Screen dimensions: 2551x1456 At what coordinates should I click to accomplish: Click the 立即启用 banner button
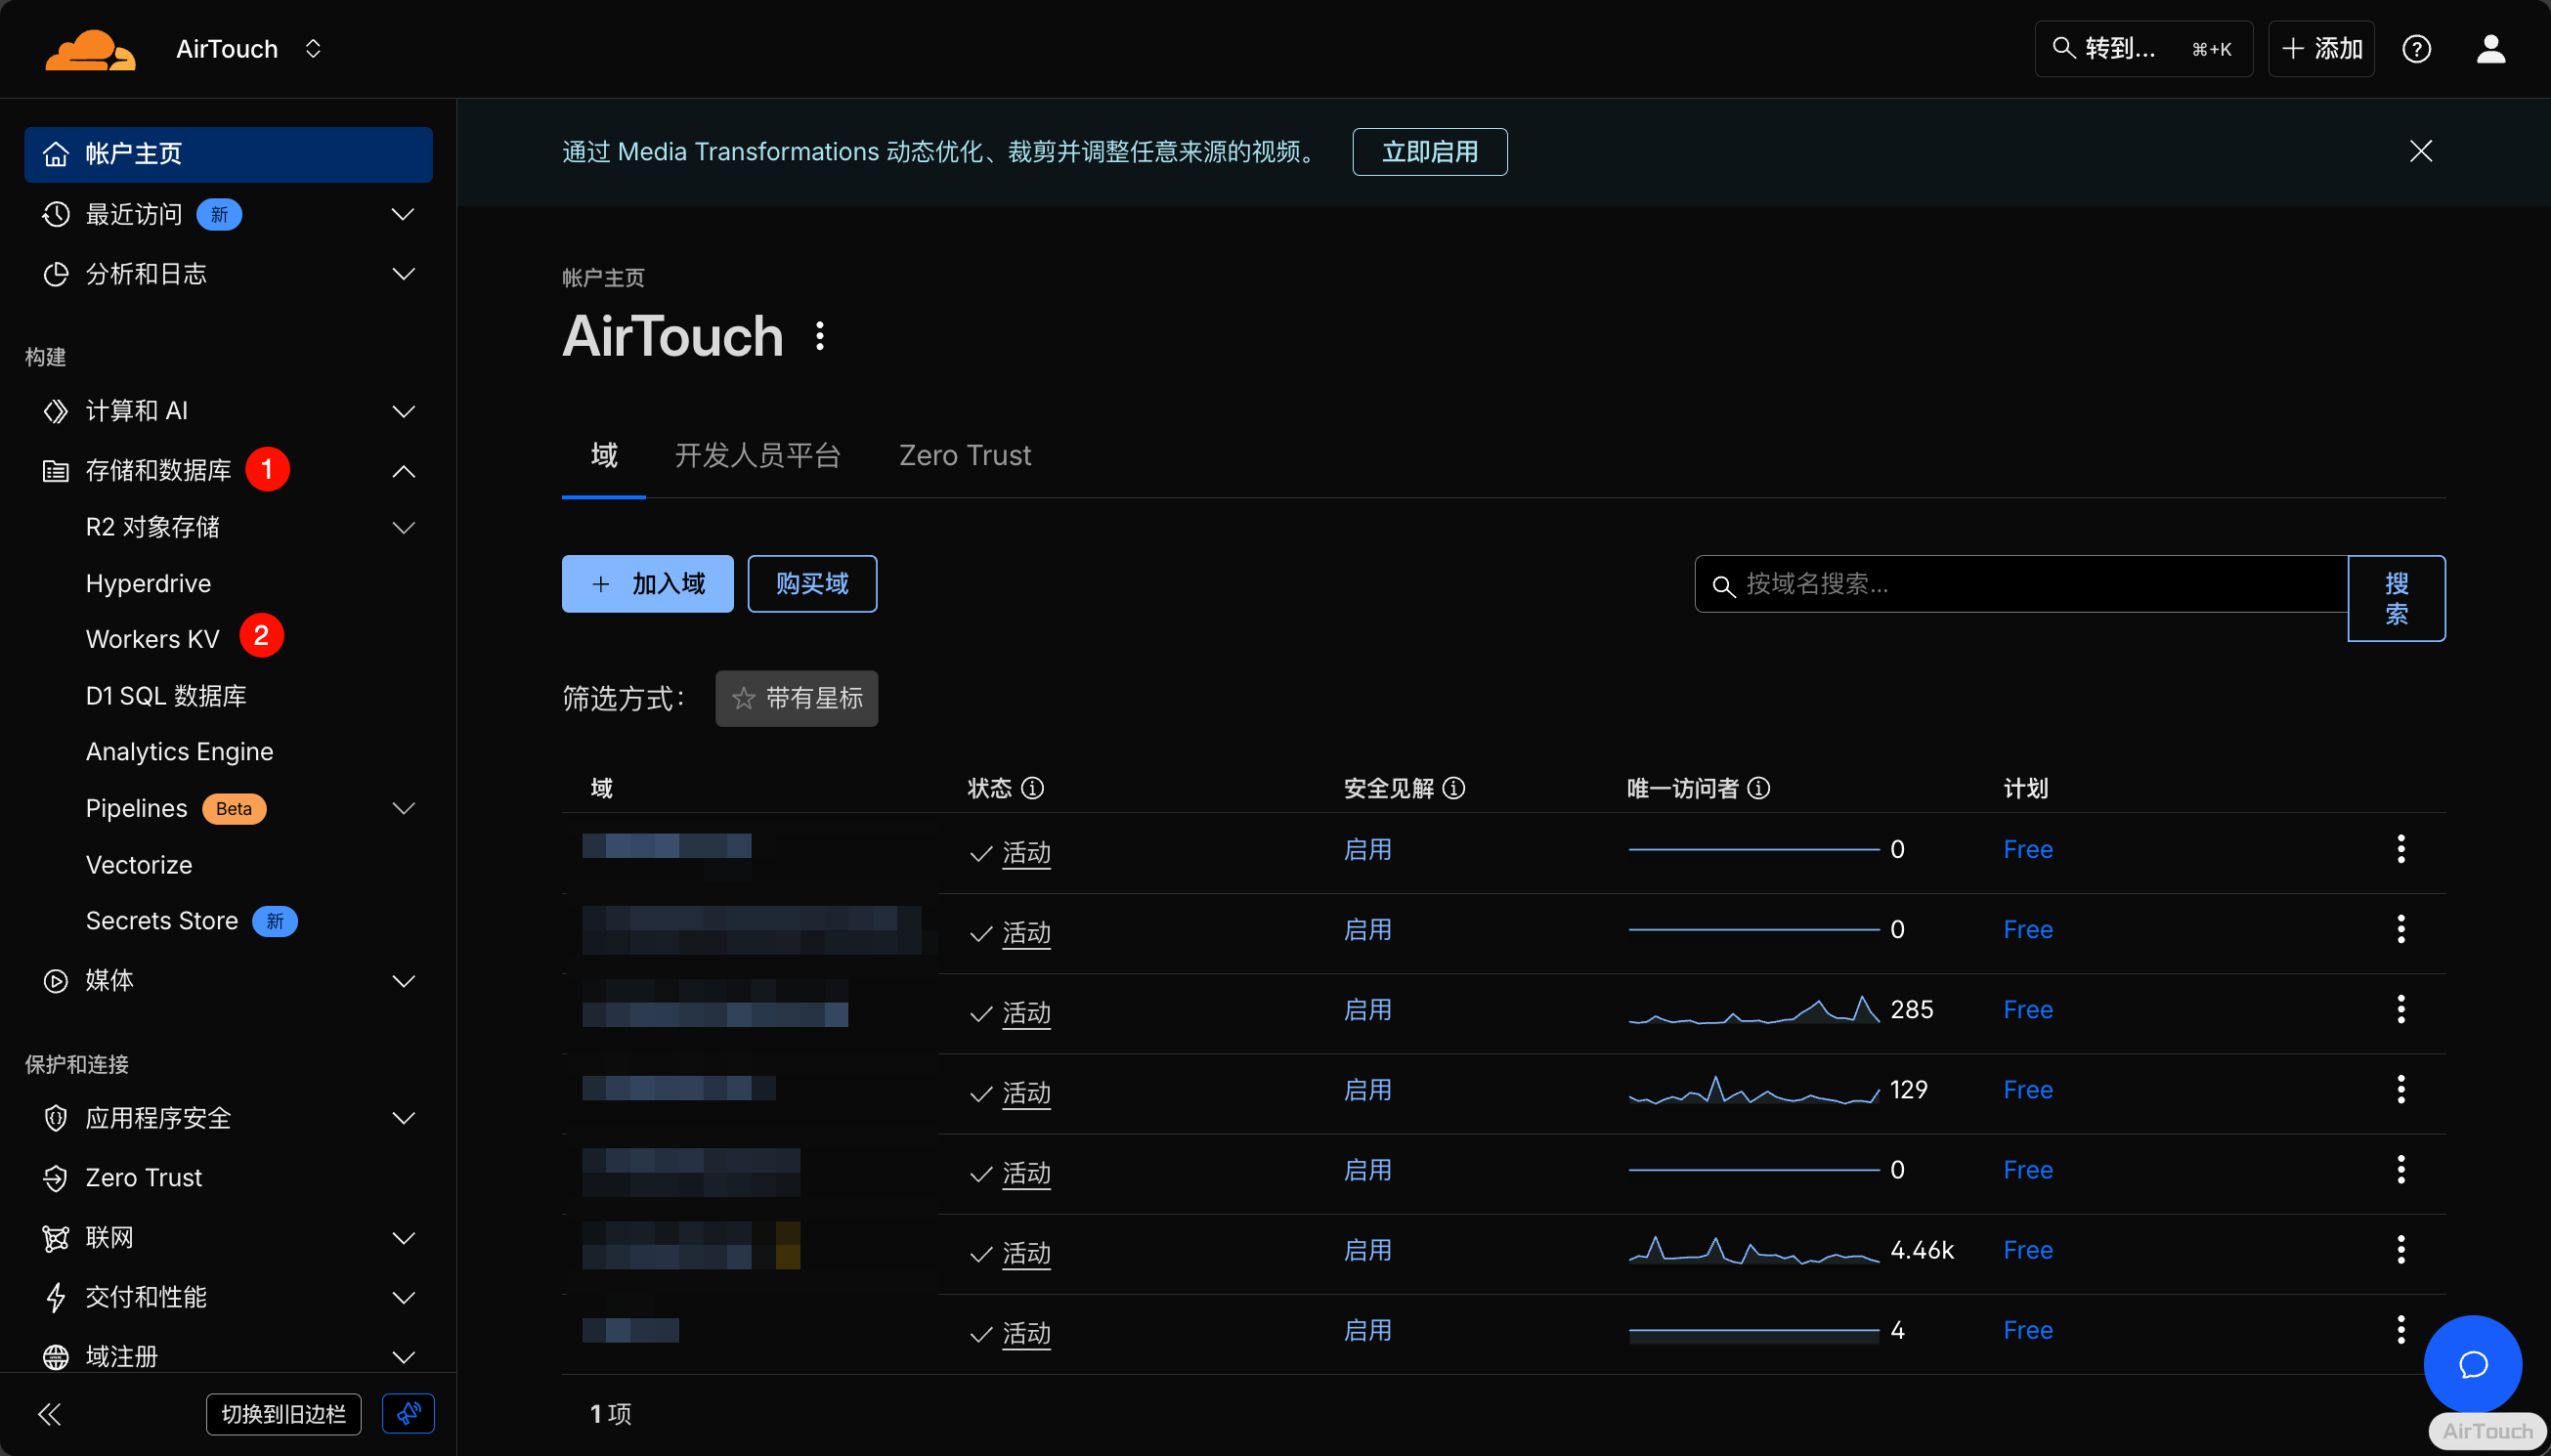pyautogui.click(x=1429, y=152)
